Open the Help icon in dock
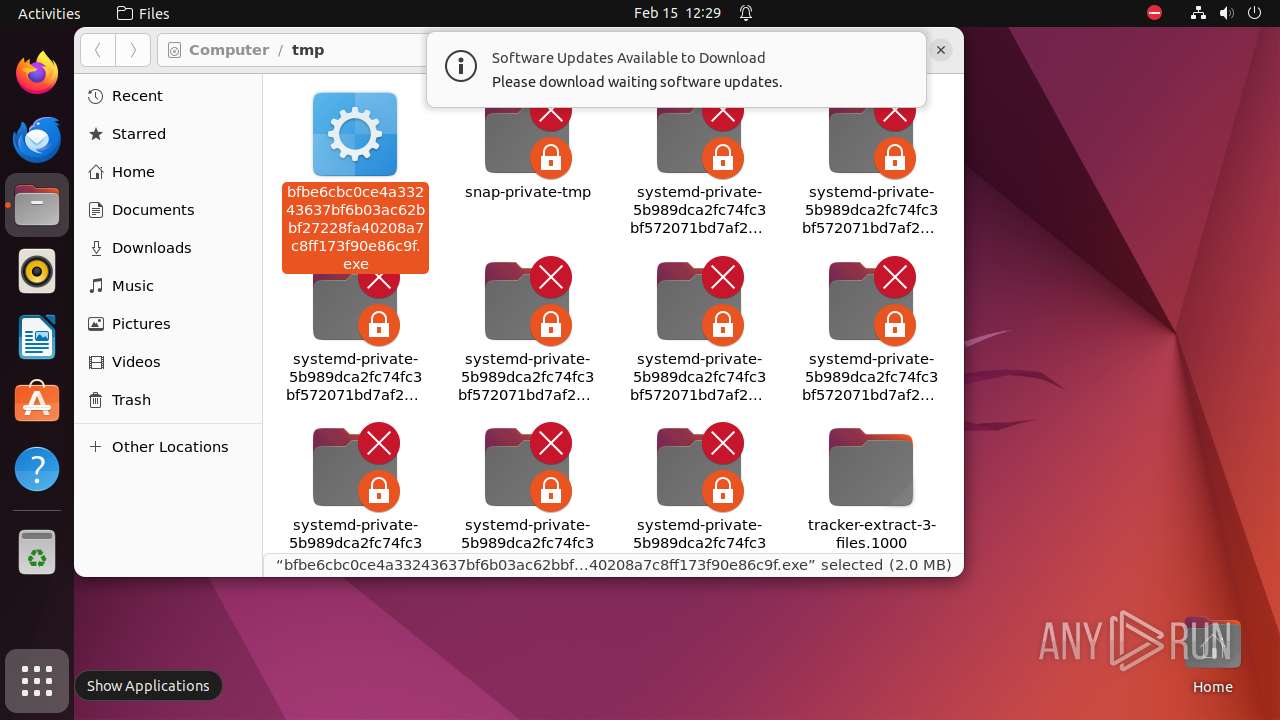This screenshot has height=720, width=1280. point(37,469)
